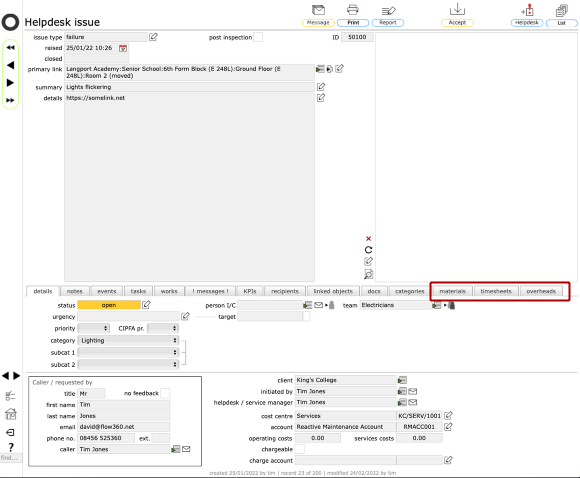Edit the charge account pencil icon
Screen dimensions: 580x478
[x=448, y=460]
